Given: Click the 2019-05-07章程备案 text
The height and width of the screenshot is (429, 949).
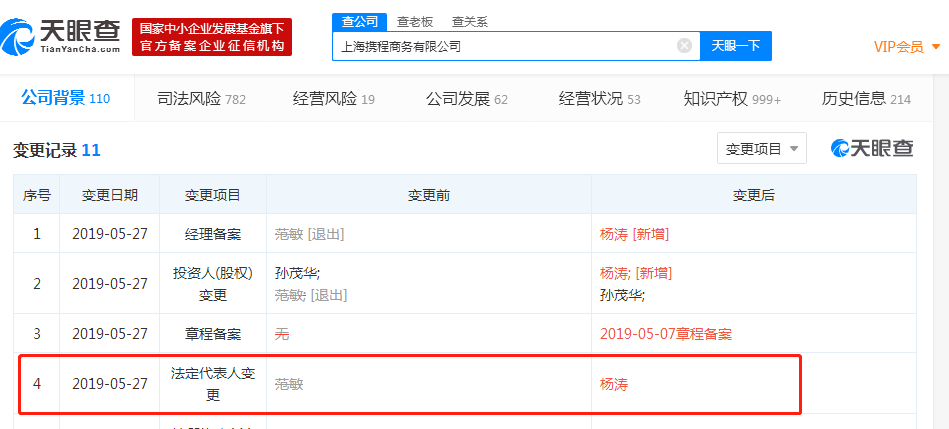Looking at the screenshot, I should pos(666,333).
